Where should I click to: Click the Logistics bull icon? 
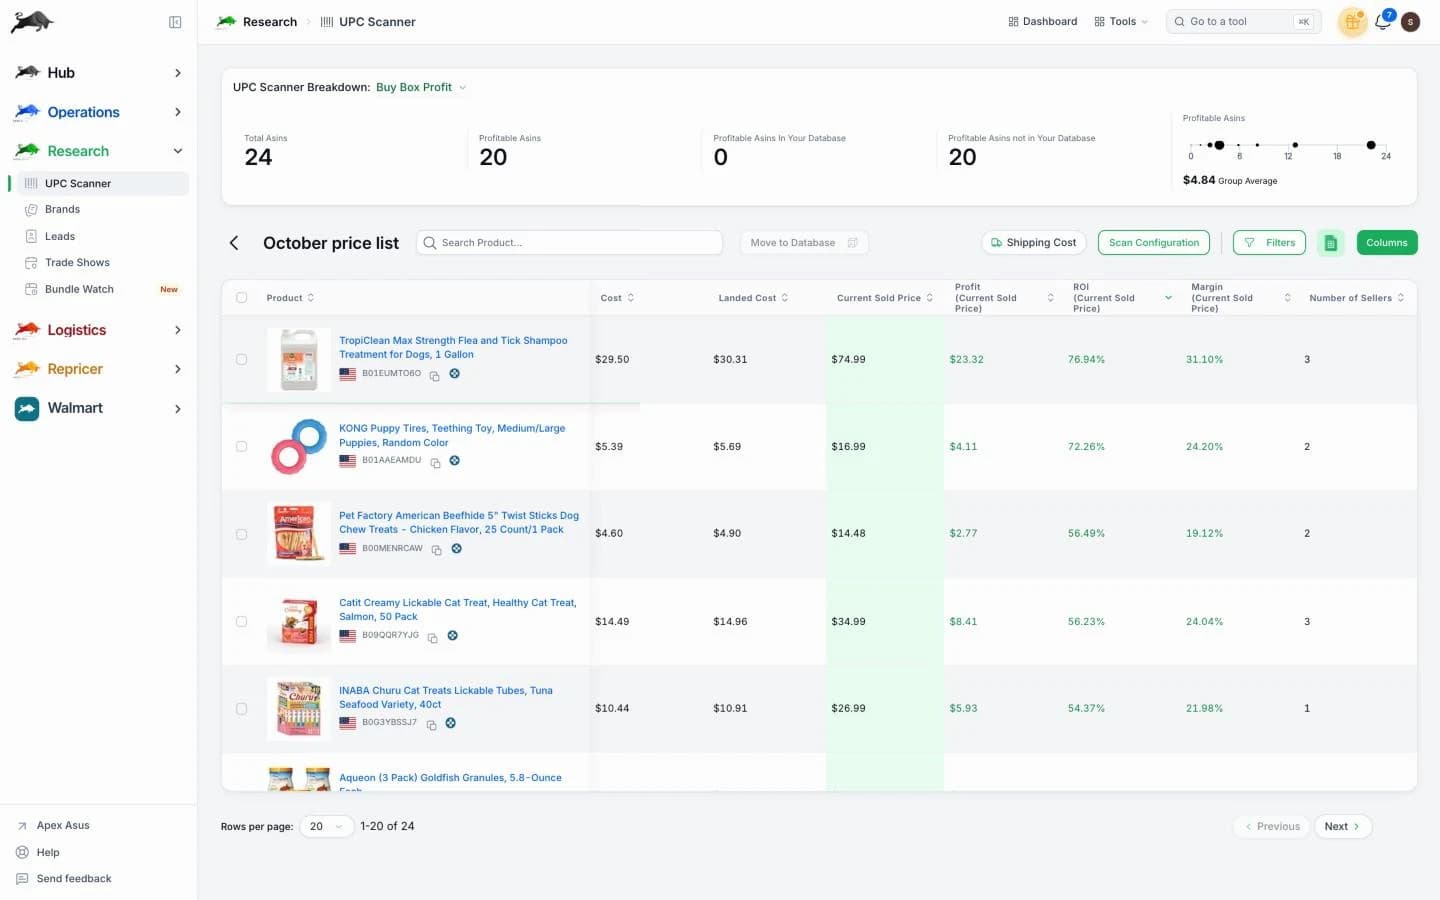pyautogui.click(x=27, y=330)
